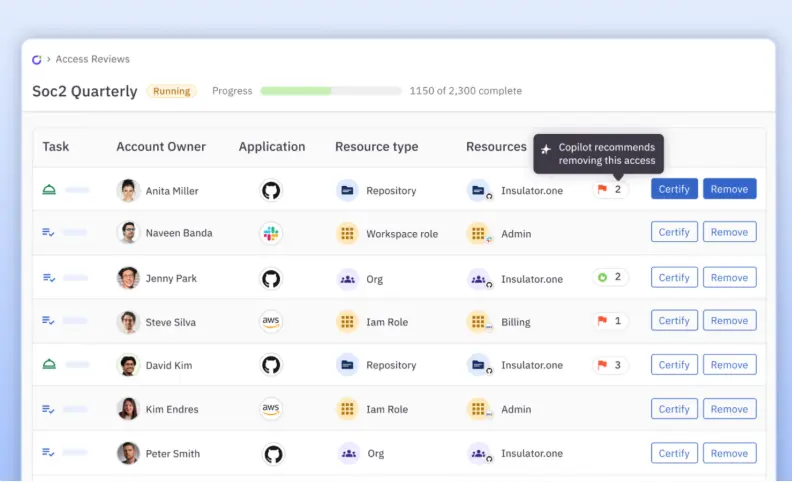Open Access Reviews breadcrumb link

coord(93,60)
